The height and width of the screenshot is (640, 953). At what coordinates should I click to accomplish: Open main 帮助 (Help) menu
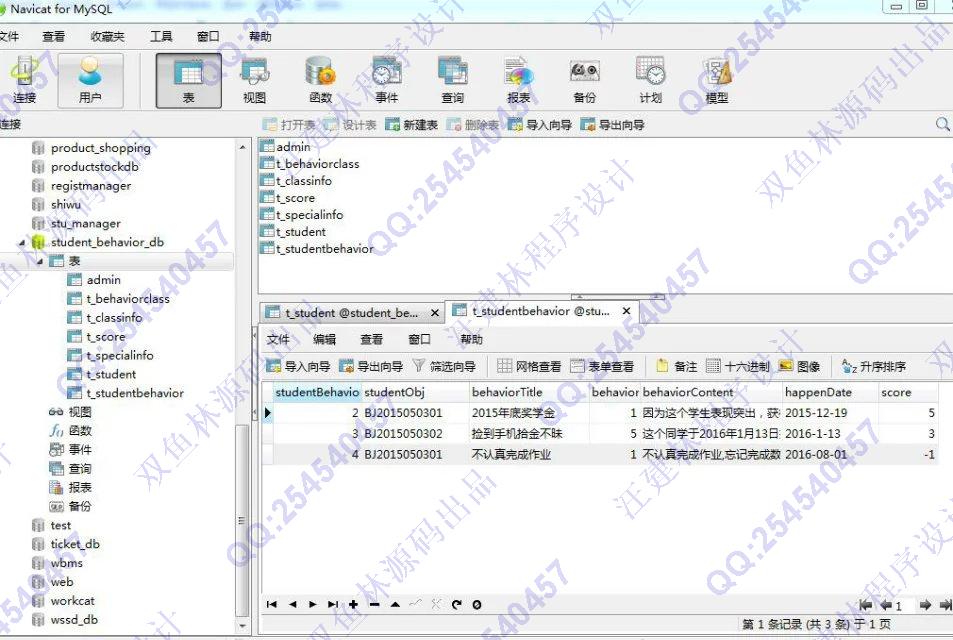coord(260,36)
